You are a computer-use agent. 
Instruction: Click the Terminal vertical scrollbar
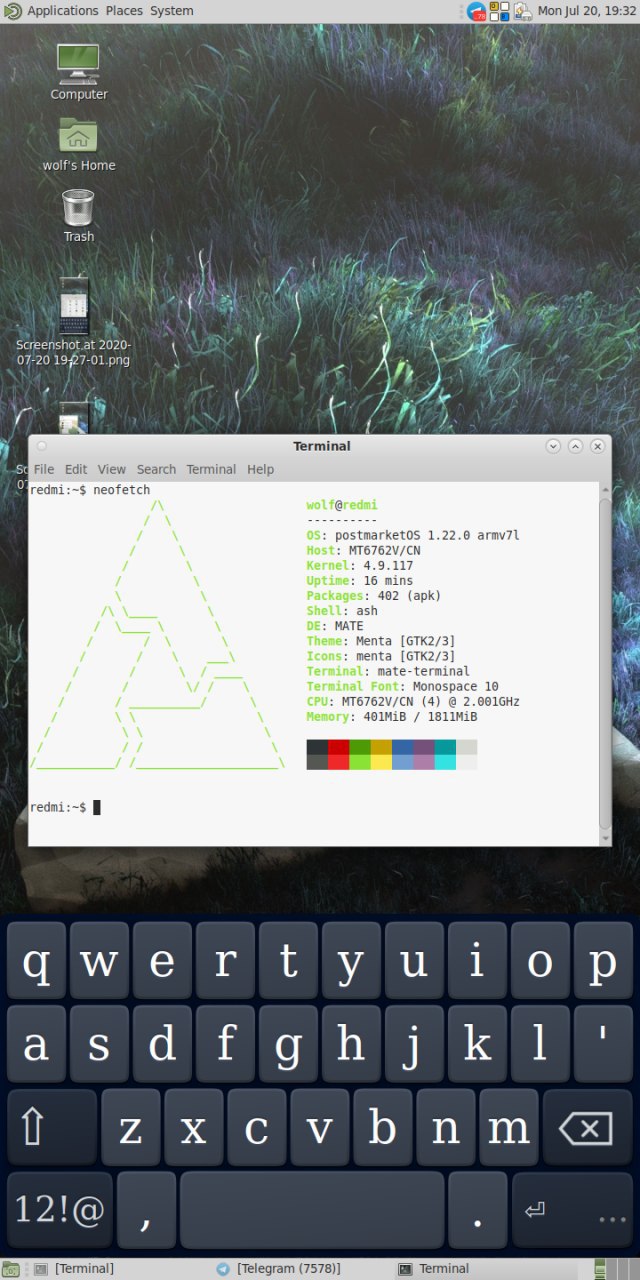[x=604, y=662]
